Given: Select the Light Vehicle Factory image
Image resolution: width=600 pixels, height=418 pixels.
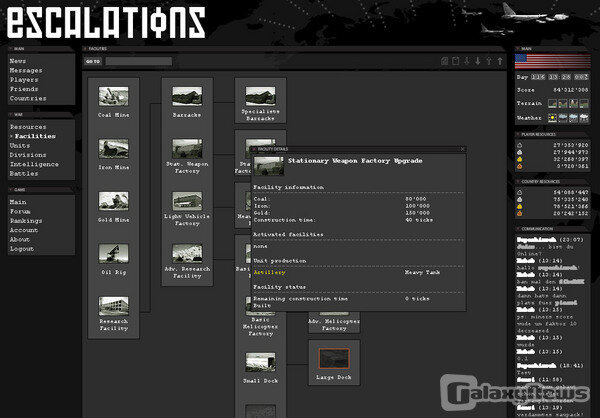Looking at the screenshot, I should pos(187,201).
